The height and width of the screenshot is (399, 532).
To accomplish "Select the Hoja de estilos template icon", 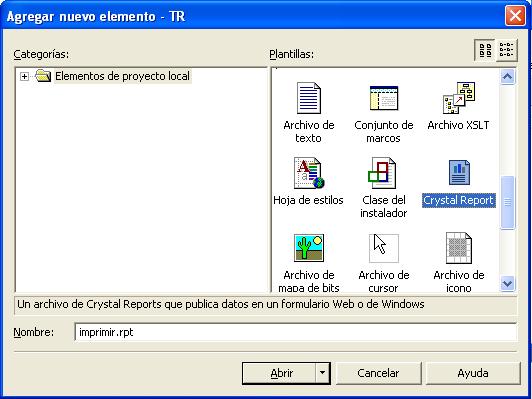I will point(309,173).
